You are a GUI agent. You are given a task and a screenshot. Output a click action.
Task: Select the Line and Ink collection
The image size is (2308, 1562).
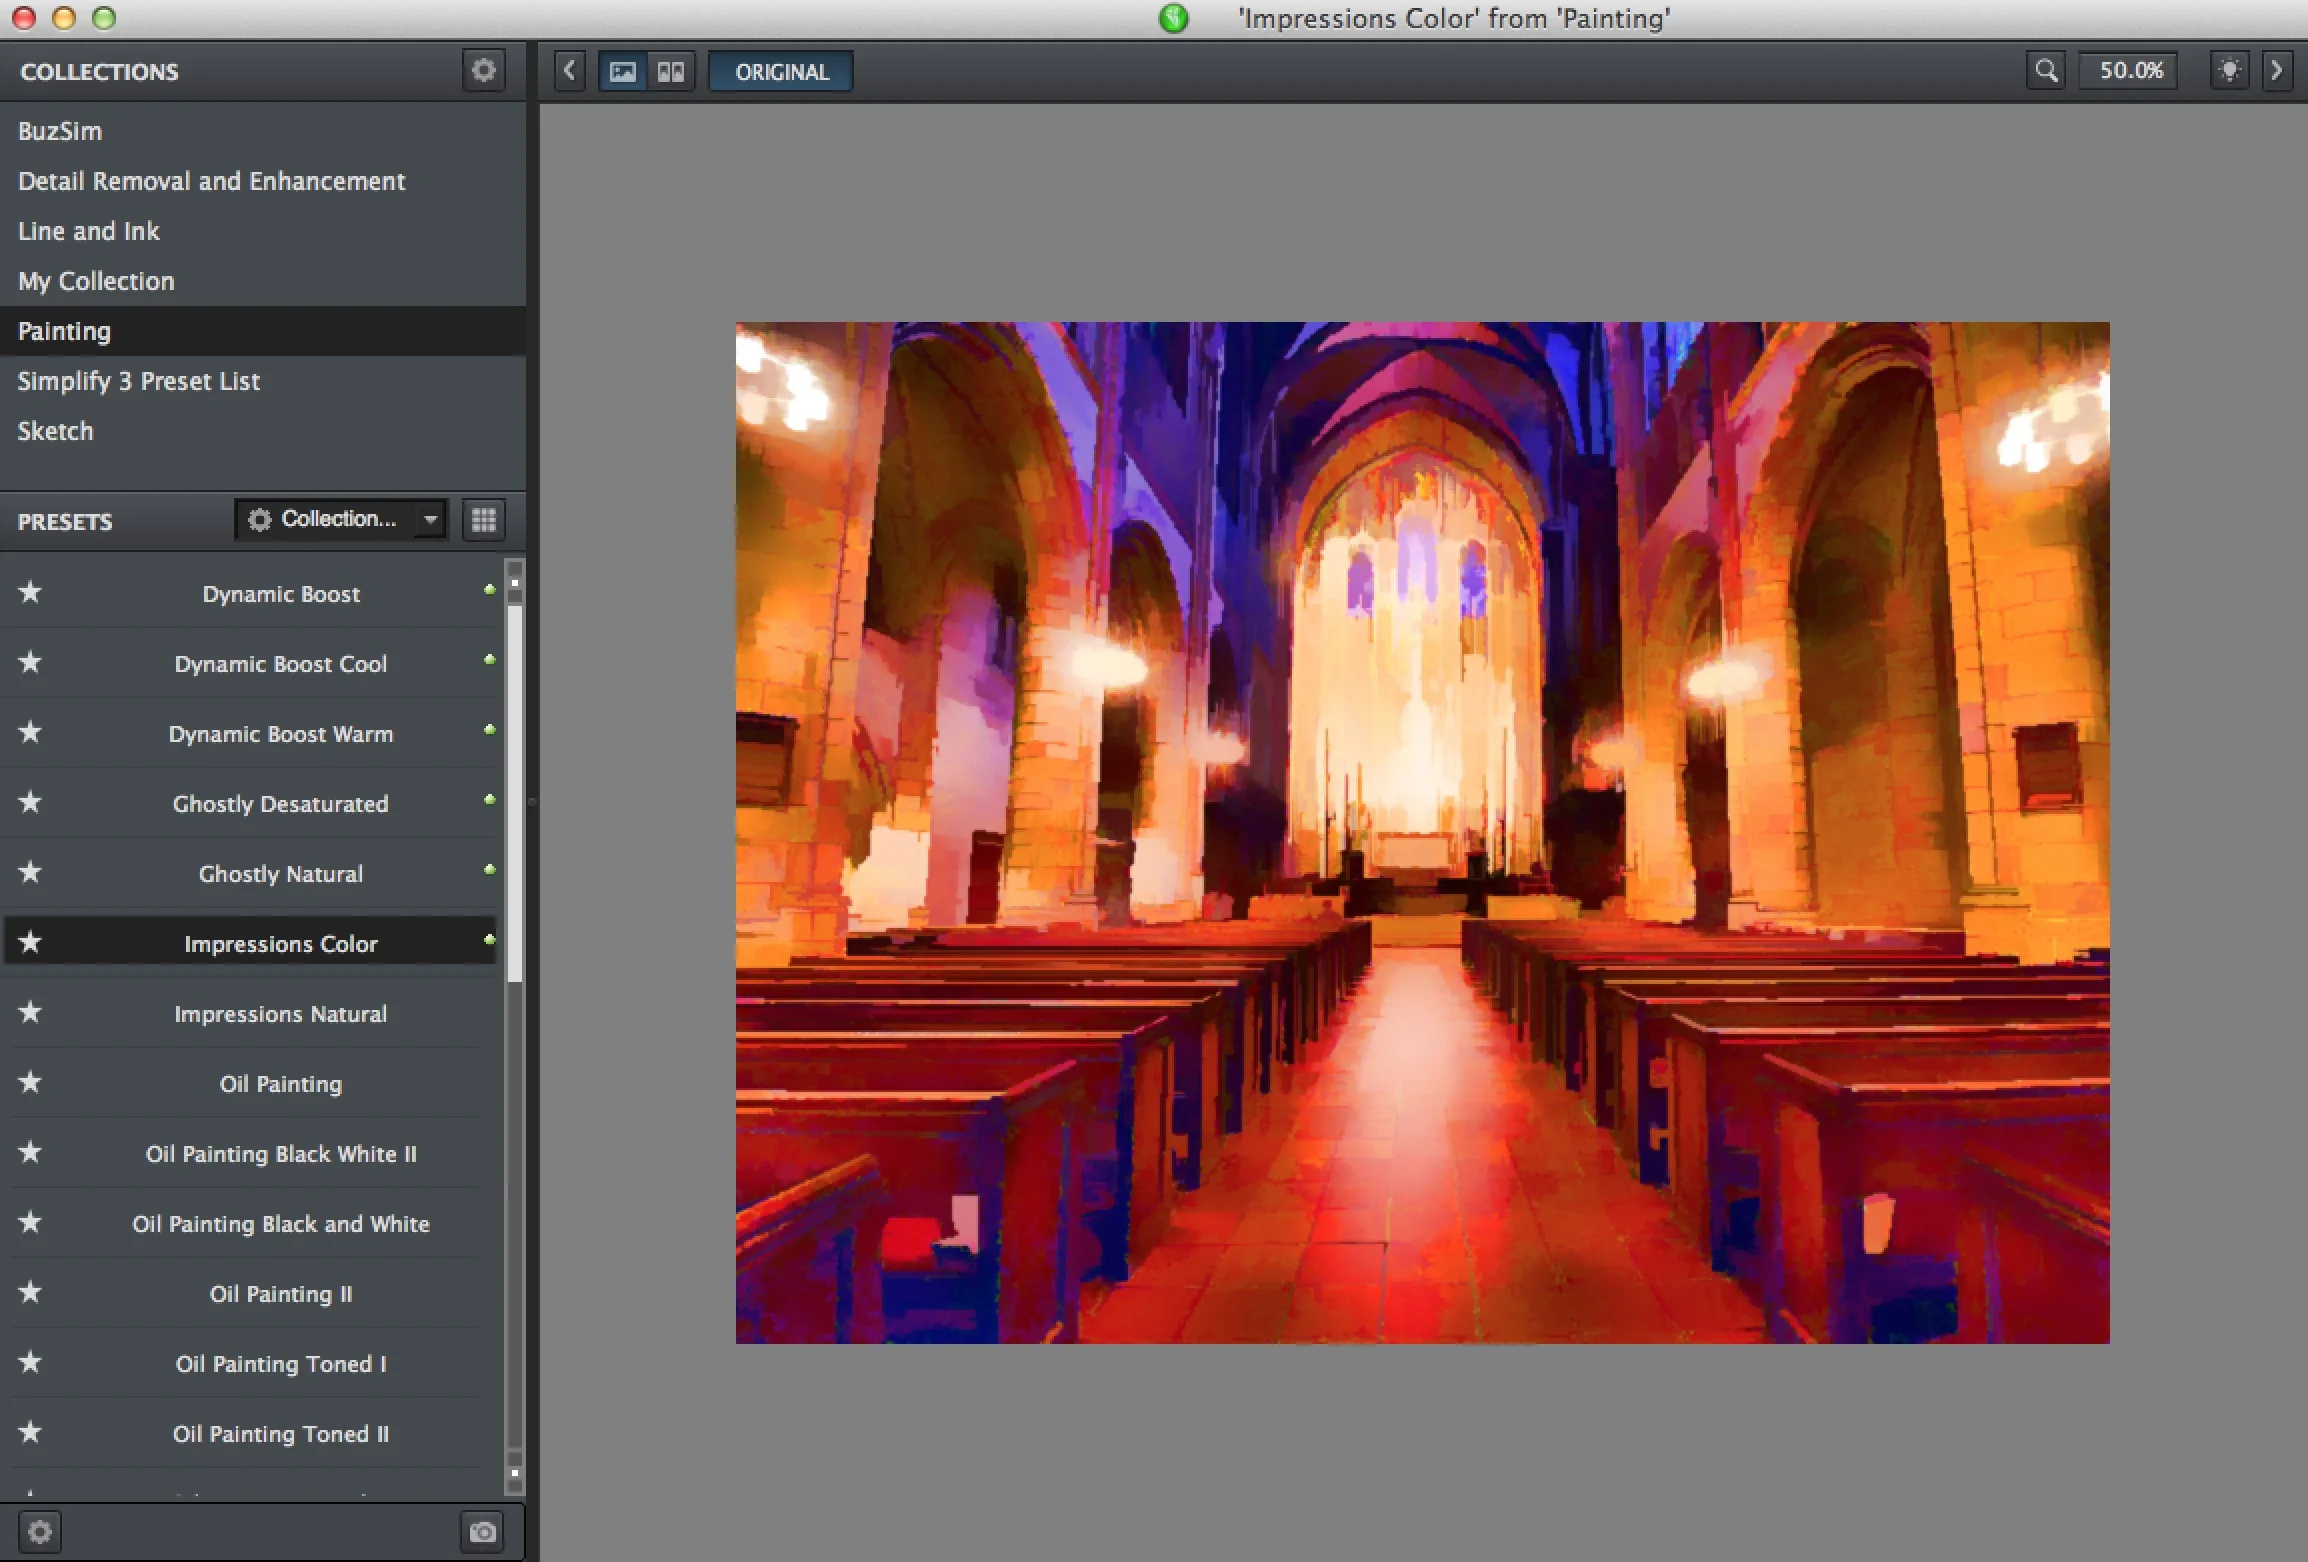click(262, 231)
